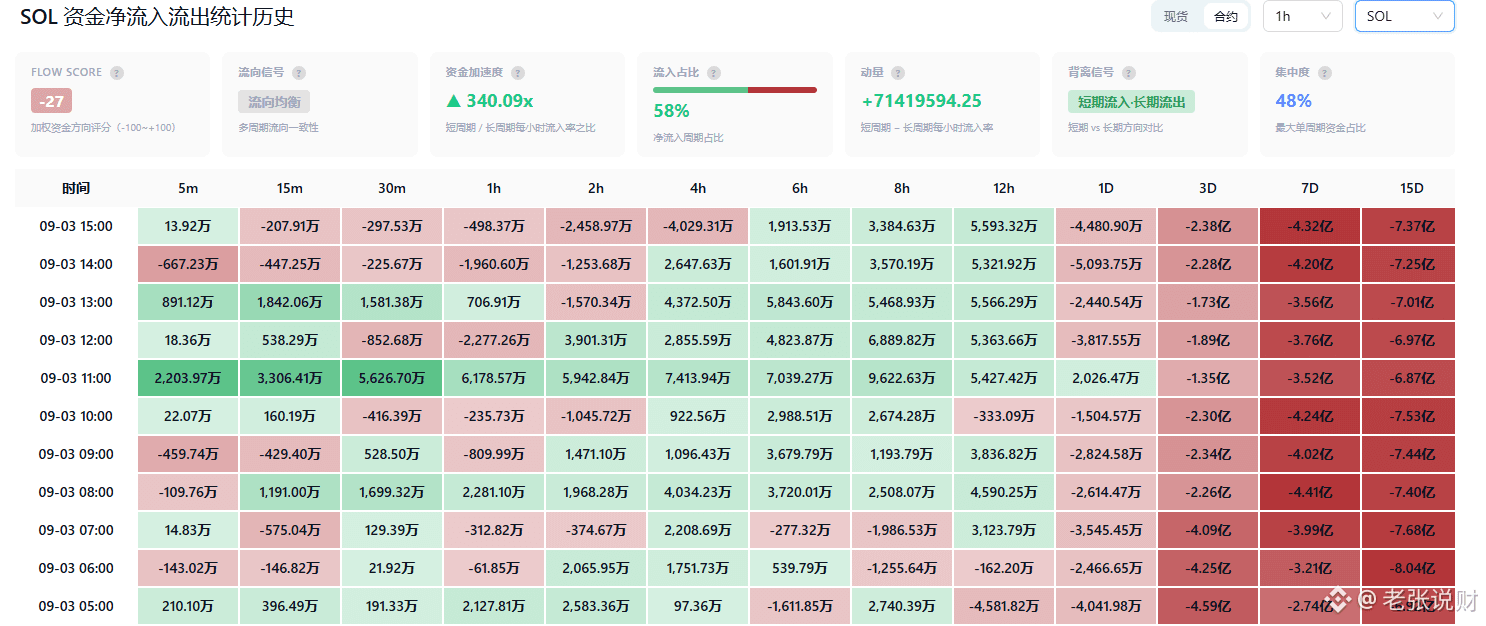Click the help icon beside 背离信号
Image resolution: width=1486 pixels, height=626 pixels.
coord(1129,73)
